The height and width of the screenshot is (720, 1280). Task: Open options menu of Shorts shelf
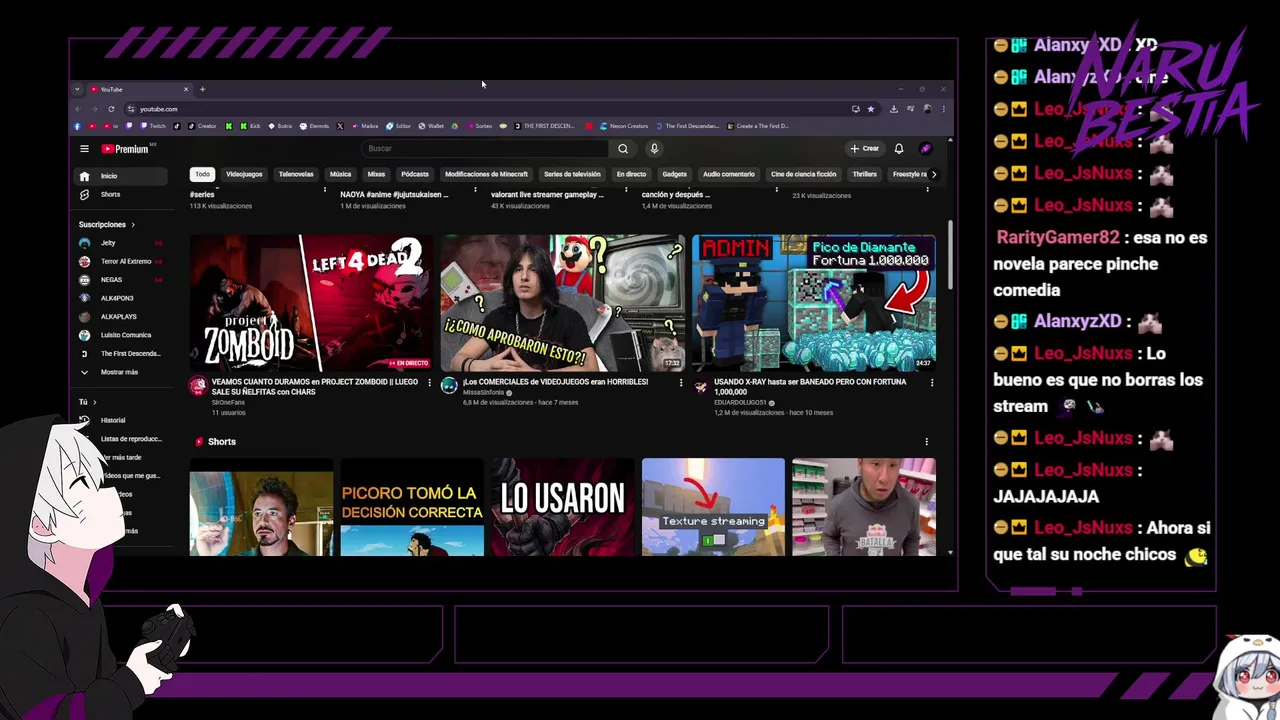pyautogui.click(x=926, y=442)
